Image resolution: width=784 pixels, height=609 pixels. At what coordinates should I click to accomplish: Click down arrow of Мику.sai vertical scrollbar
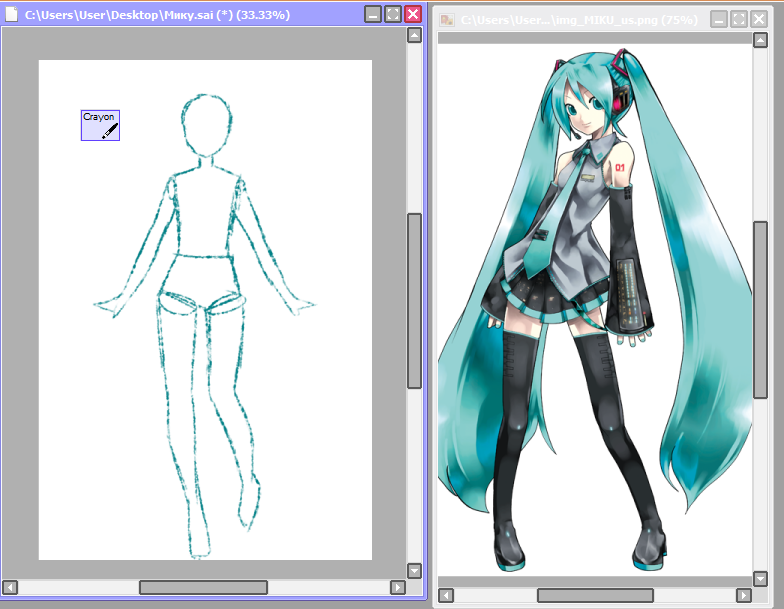(x=414, y=570)
